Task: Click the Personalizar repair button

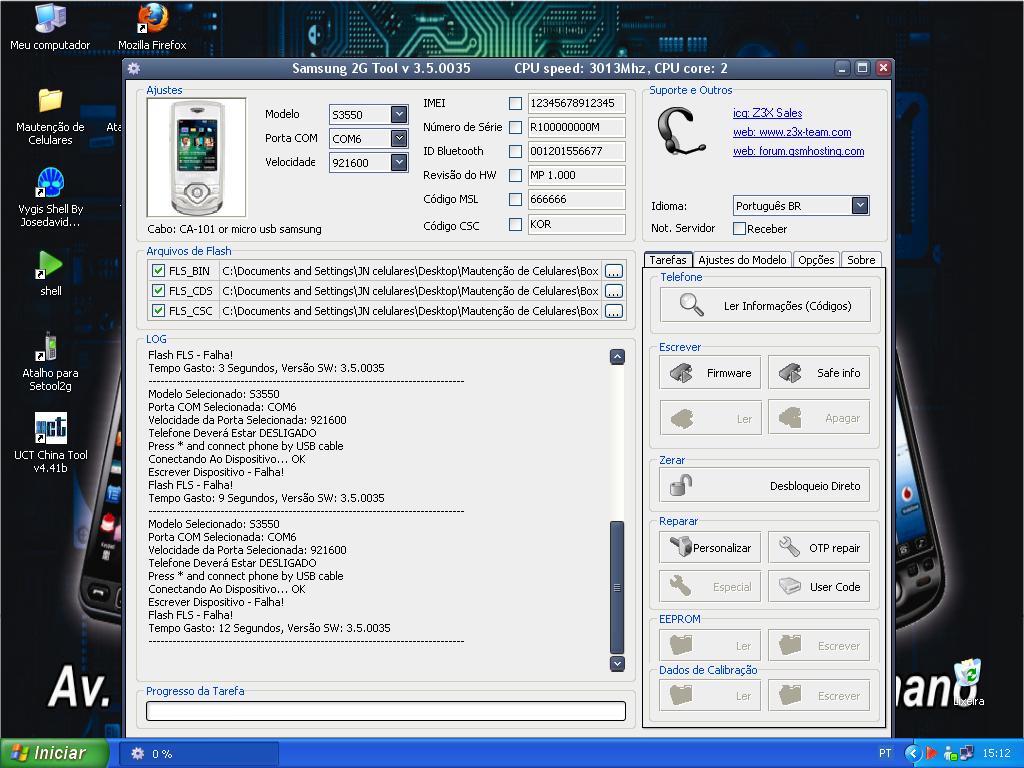Action: [x=710, y=548]
